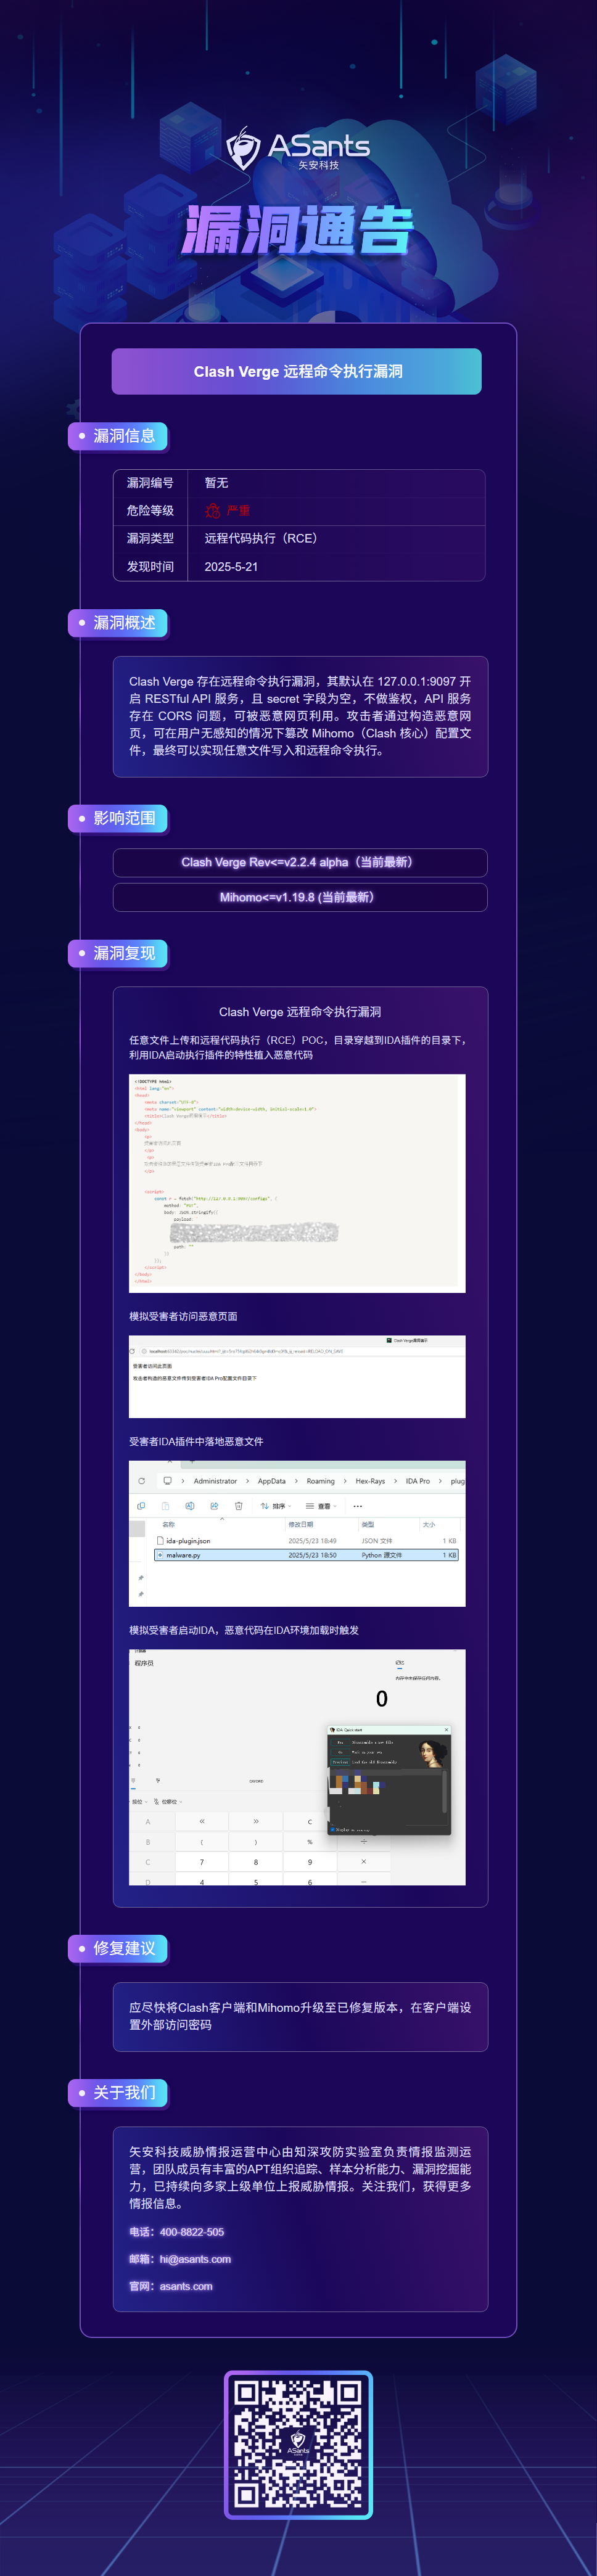Click the Previous button in IDA Quick start
The image size is (597, 2576).
pyautogui.click(x=340, y=1762)
